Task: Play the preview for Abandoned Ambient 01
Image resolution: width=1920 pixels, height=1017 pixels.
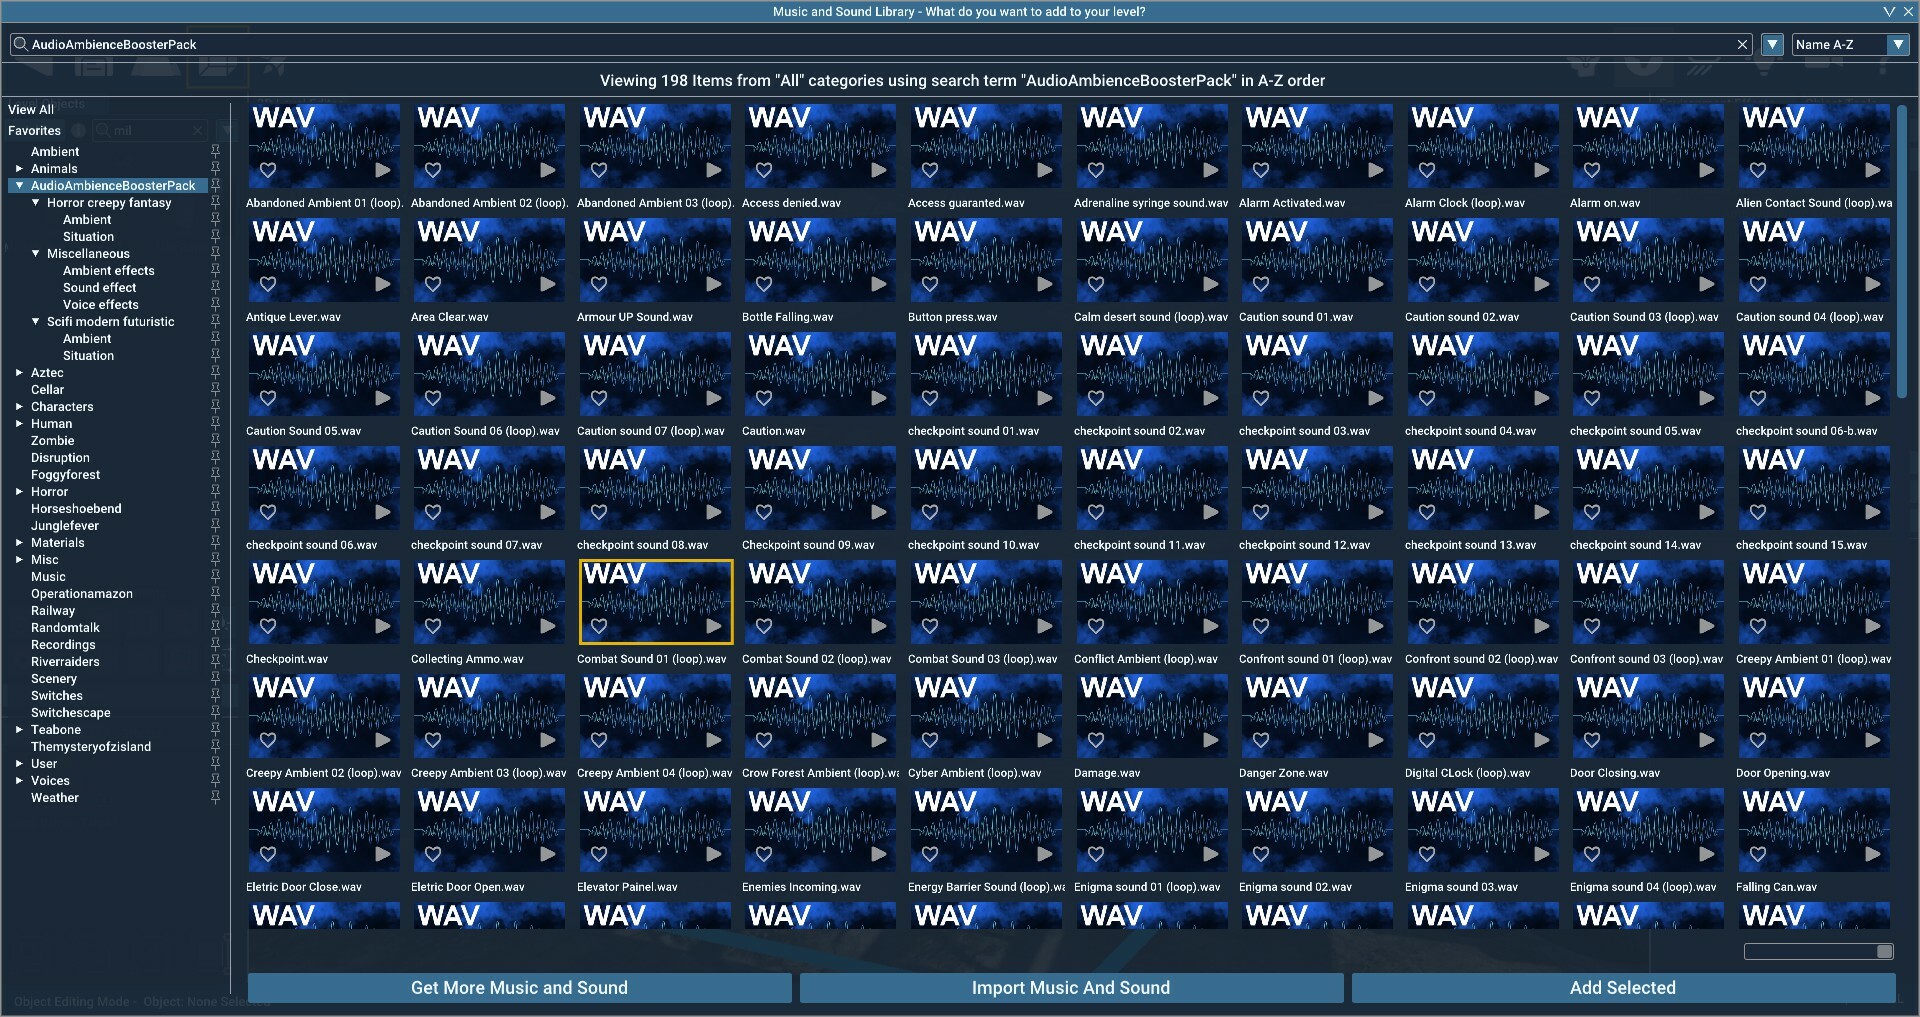Action: (382, 171)
